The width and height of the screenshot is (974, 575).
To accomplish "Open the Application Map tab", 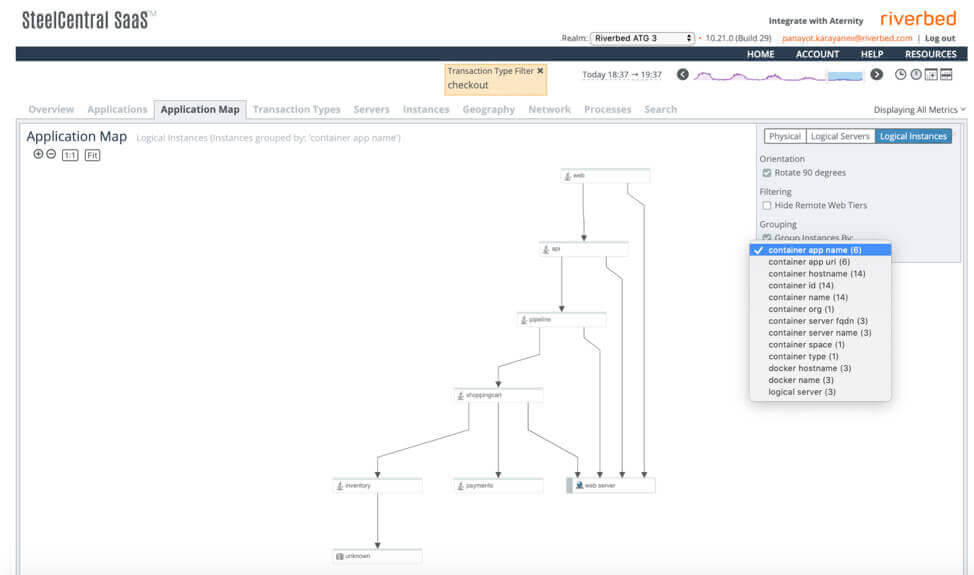I will 200,109.
